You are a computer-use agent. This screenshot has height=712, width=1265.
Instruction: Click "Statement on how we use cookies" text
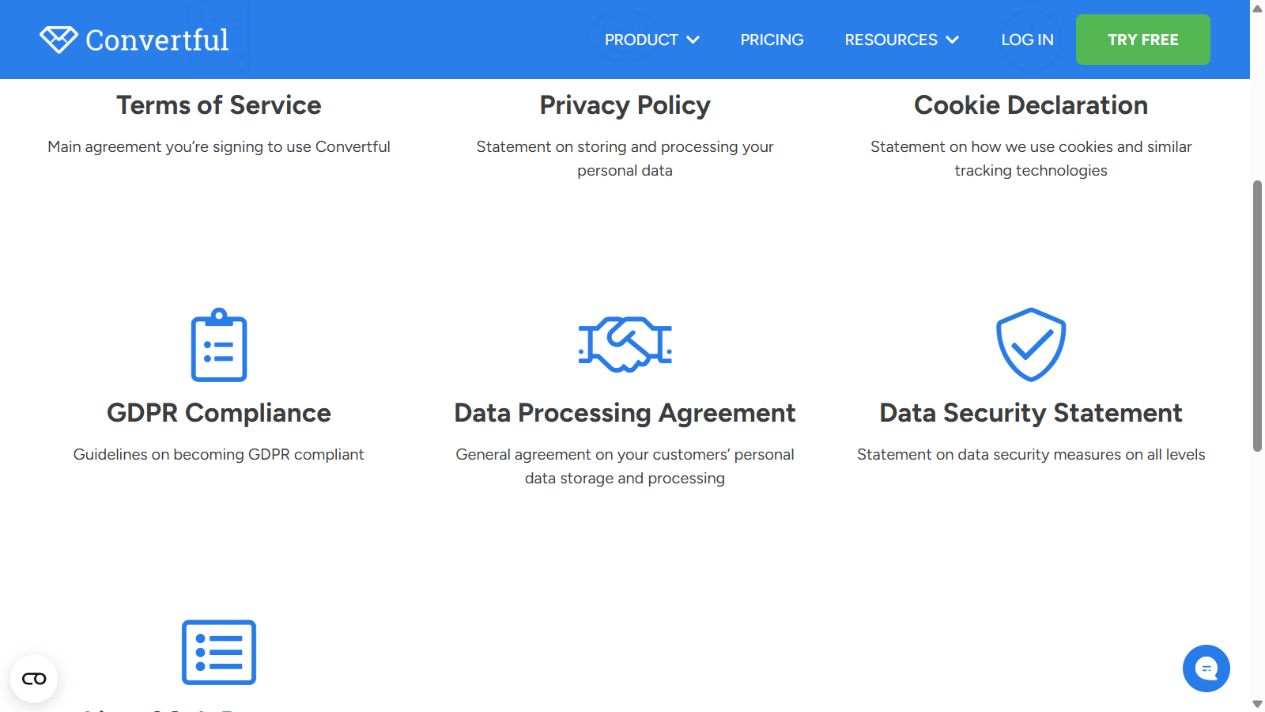(x=1031, y=159)
